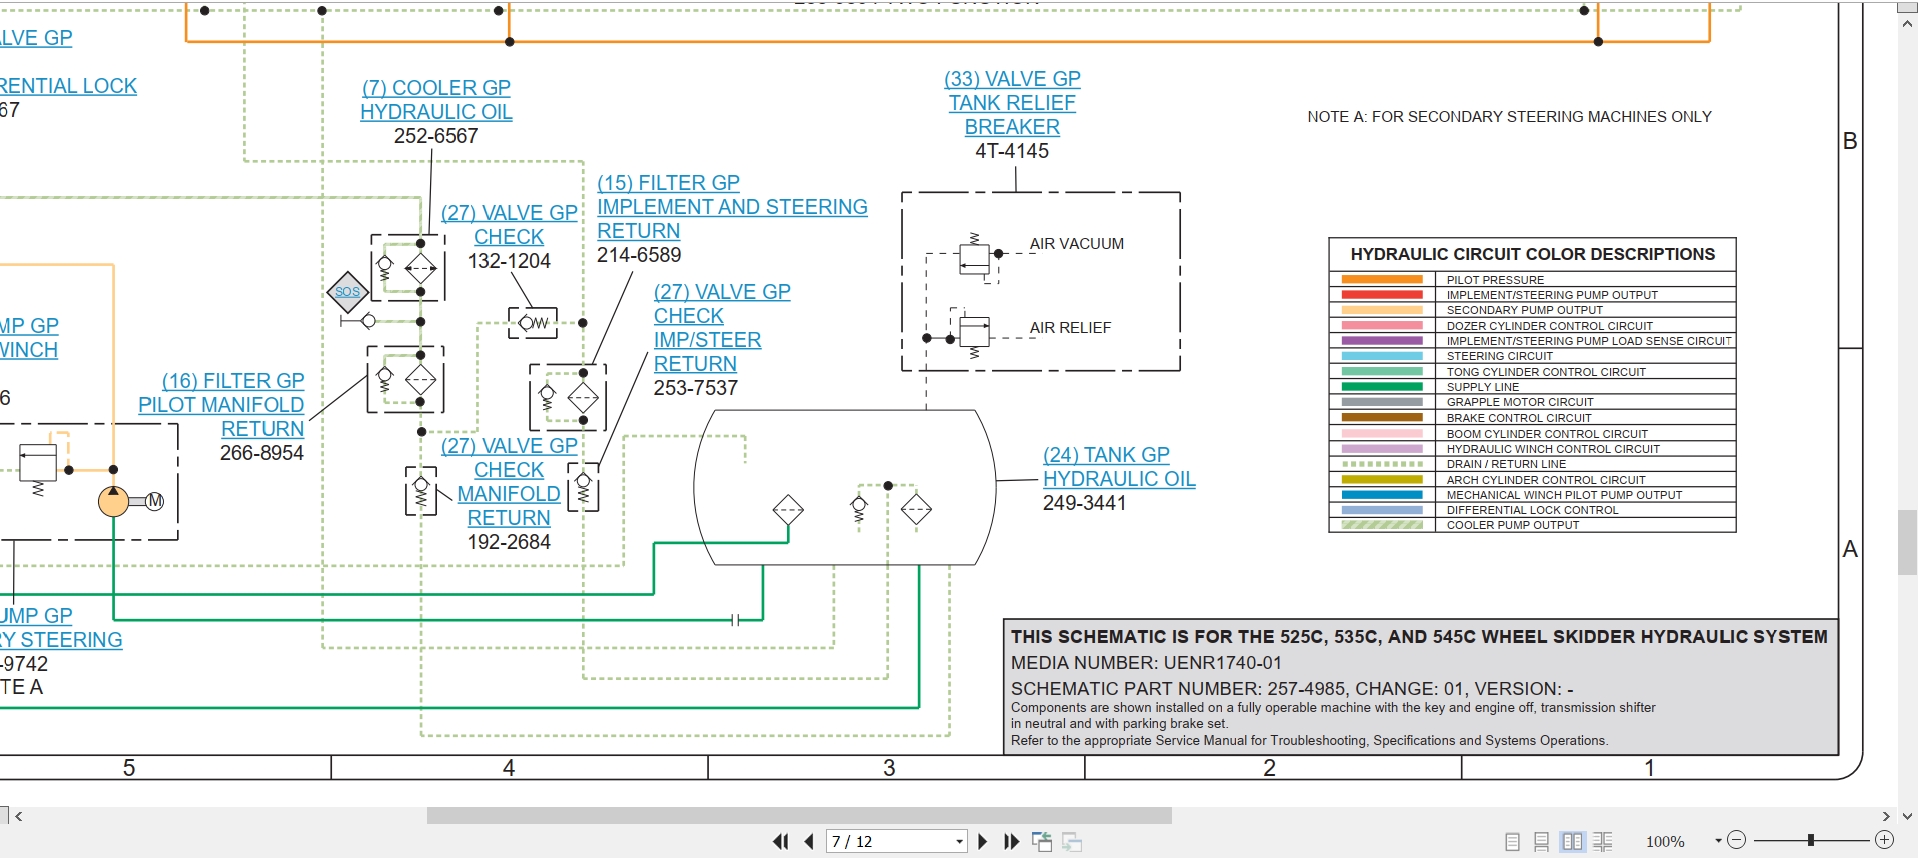Switch to continuous page view
The height and width of the screenshot is (858, 1918).
point(1542,842)
